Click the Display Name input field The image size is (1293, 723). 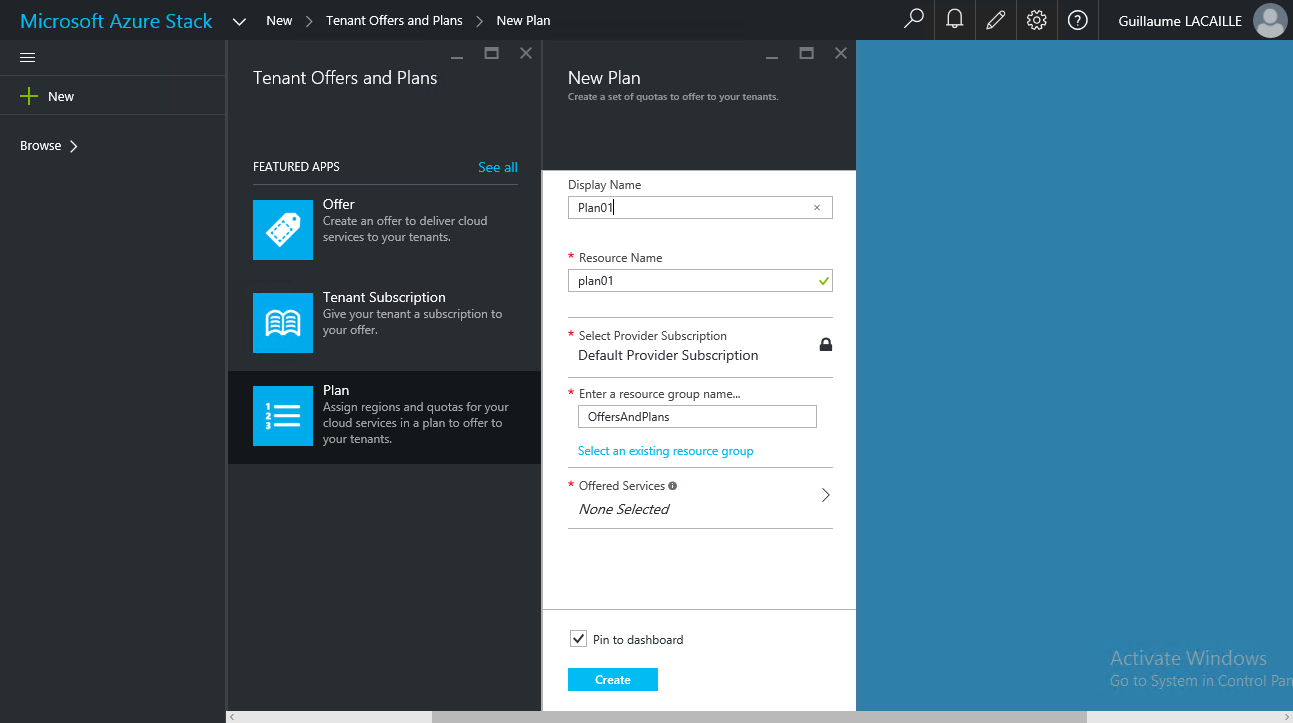(x=700, y=208)
